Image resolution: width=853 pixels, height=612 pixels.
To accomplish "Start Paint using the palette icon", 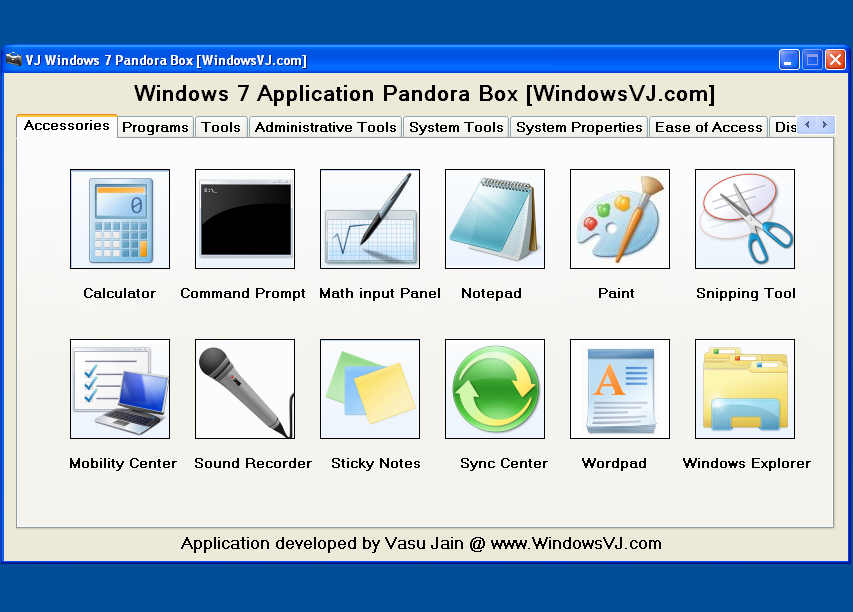I will point(620,219).
